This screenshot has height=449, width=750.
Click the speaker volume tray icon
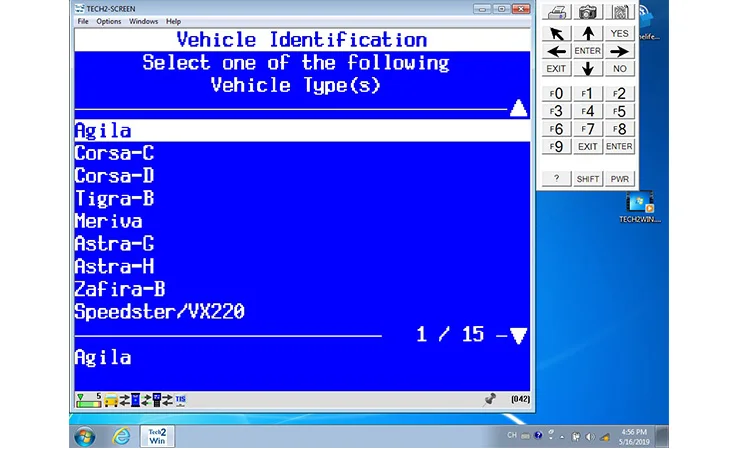[590, 437]
